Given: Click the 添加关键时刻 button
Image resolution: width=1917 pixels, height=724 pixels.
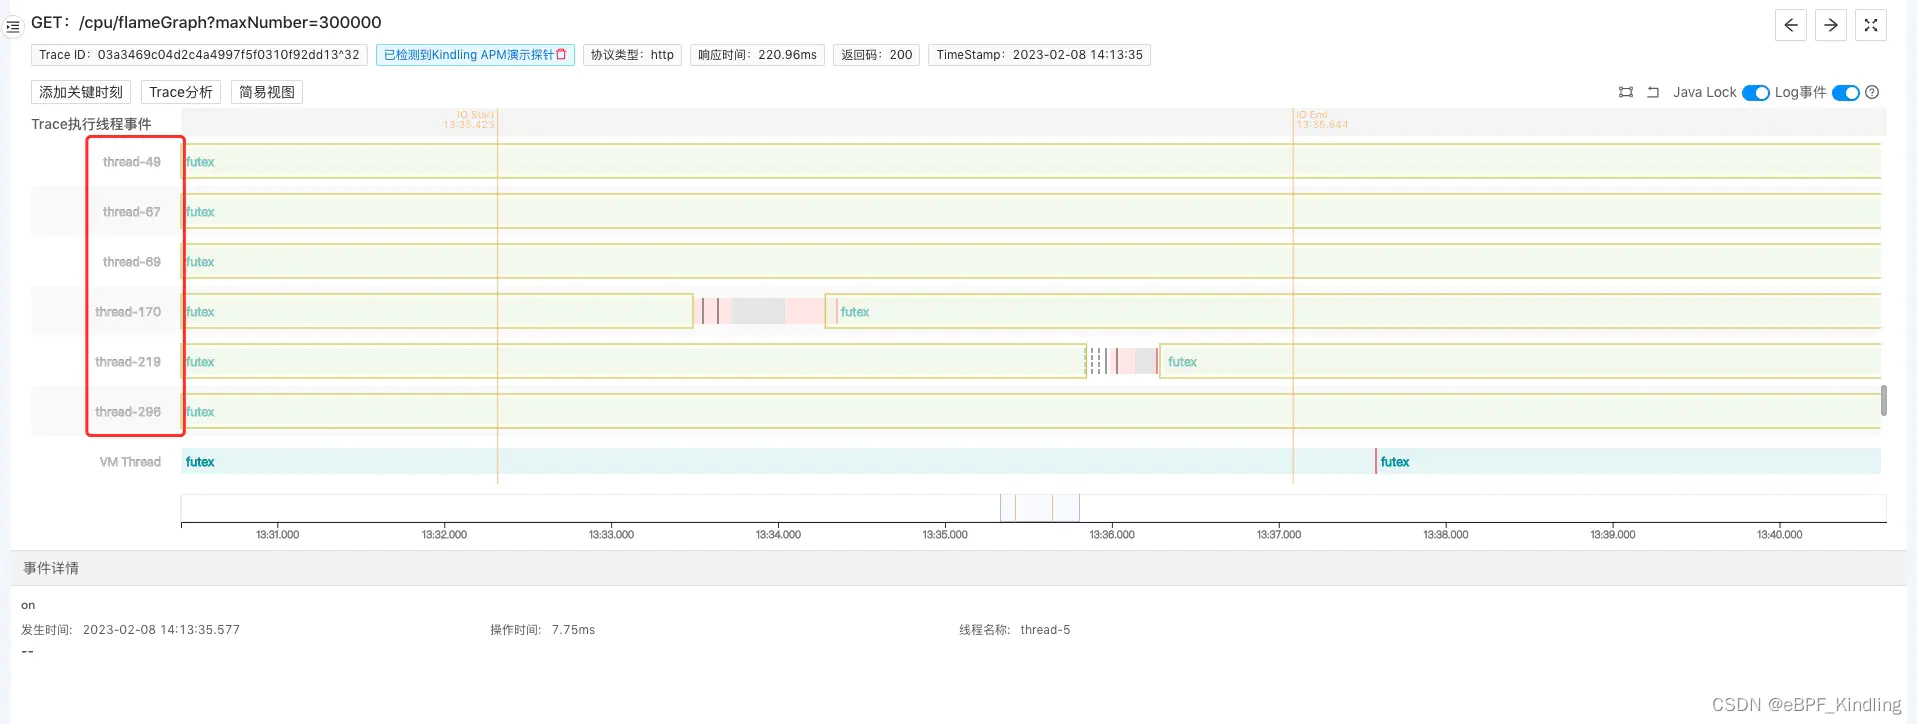Looking at the screenshot, I should (81, 92).
